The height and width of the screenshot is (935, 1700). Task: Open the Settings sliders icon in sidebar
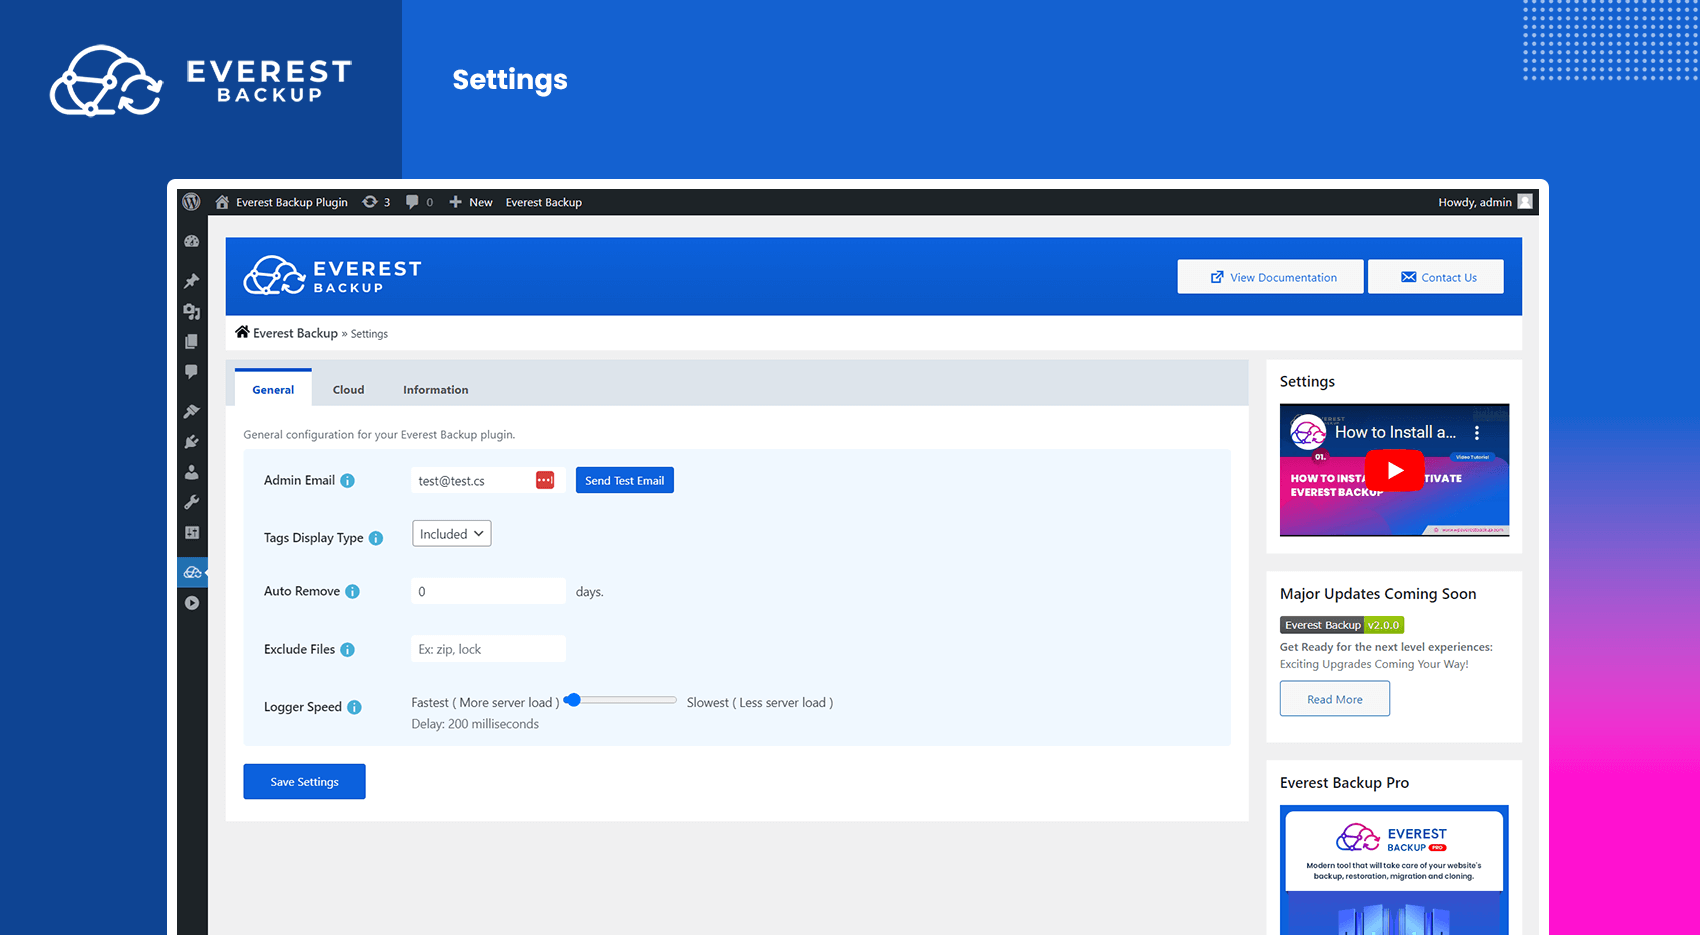(x=192, y=533)
